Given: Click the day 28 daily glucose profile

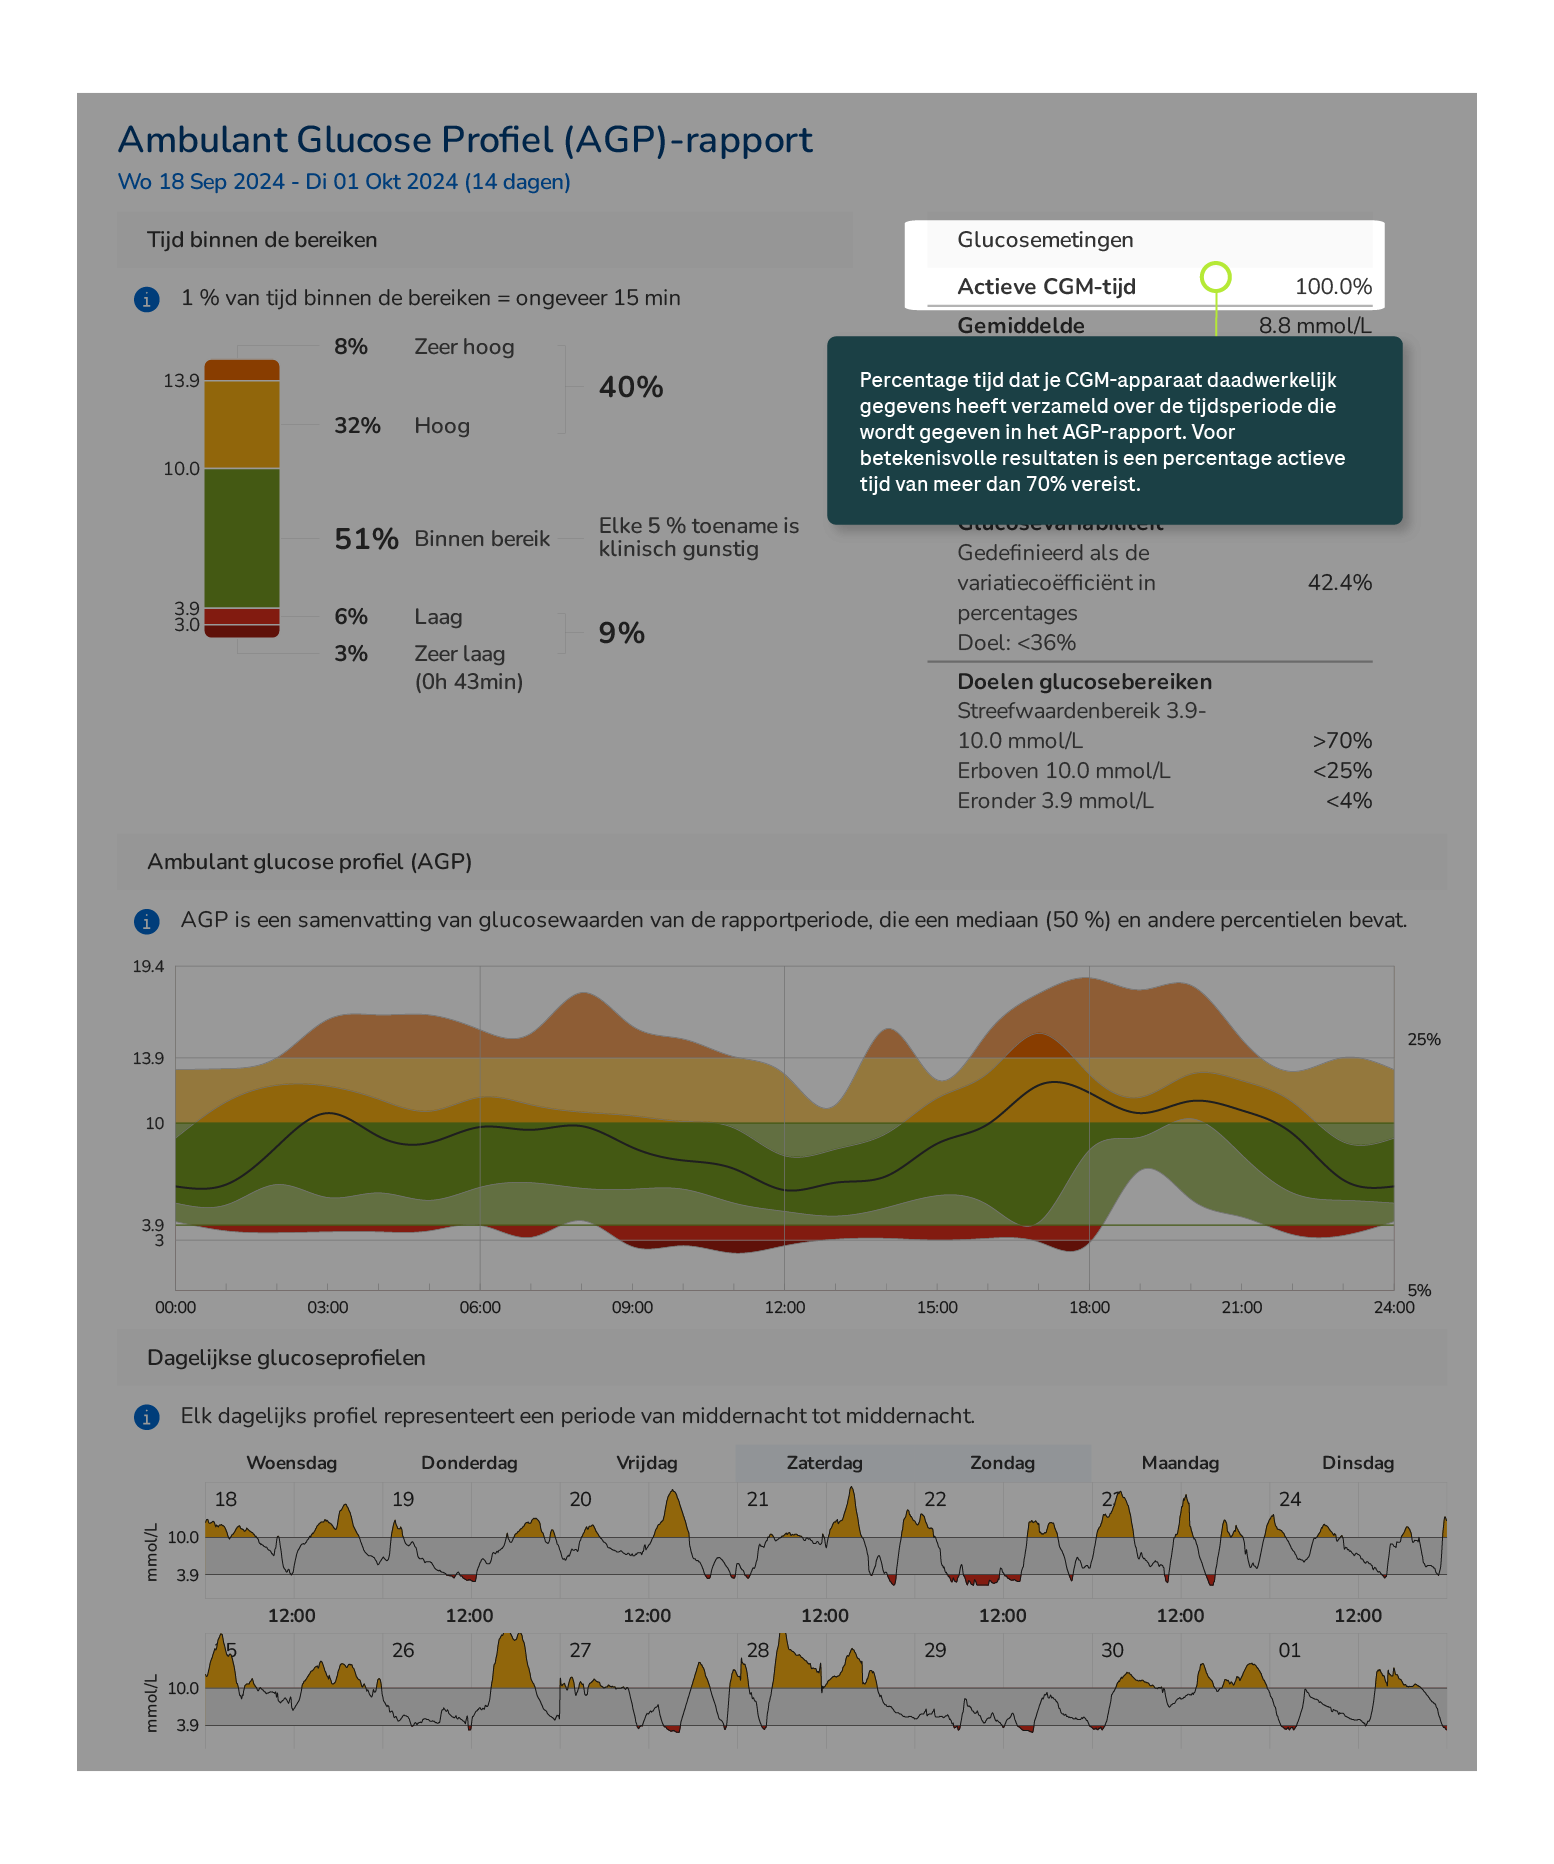Looking at the screenshot, I should tap(826, 1691).
